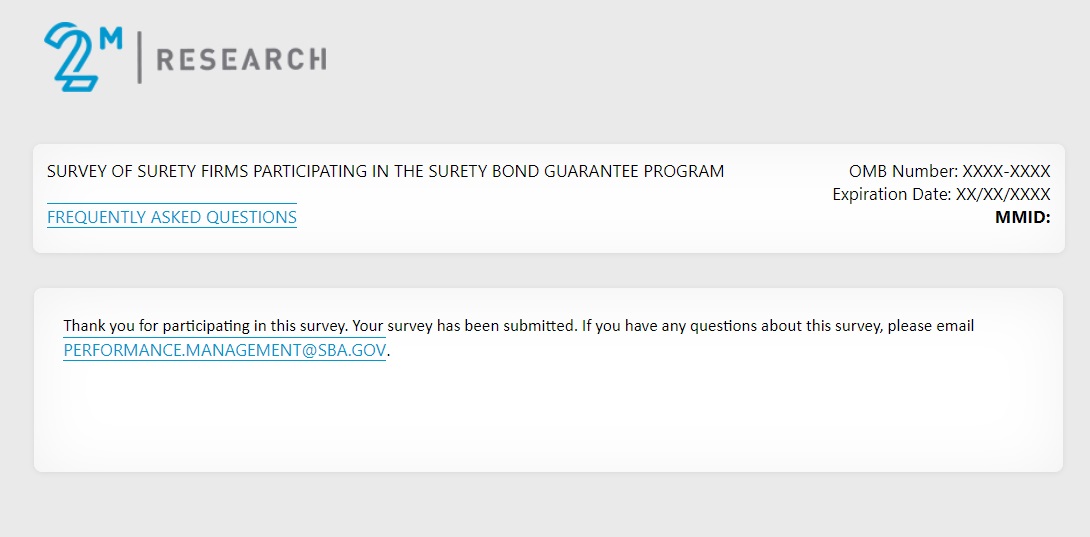The height and width of the screenshot is (537, 1090).
Task: Click the gray RESEARCH wordmark
Action: tap(240, 60)
